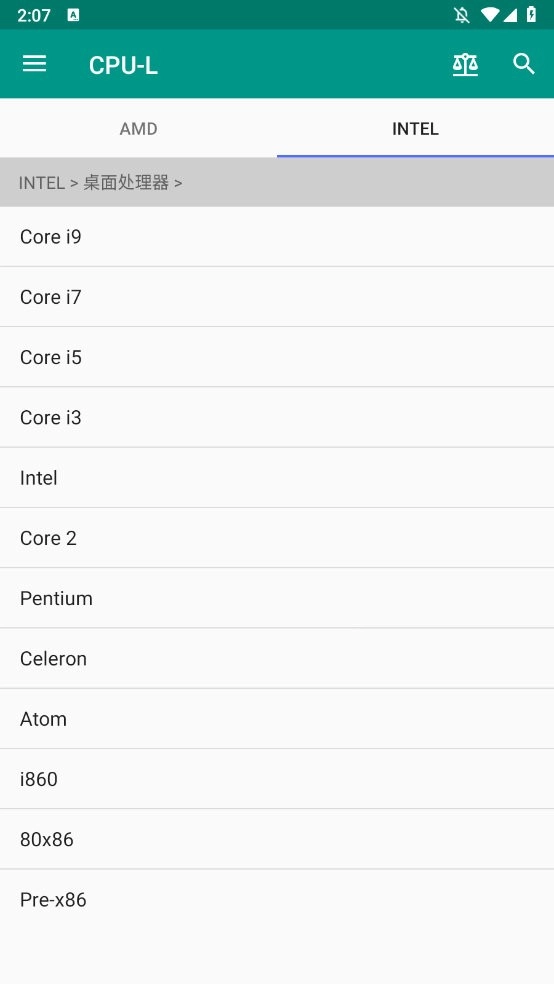Choose the Atom category
This screenshot has width=554, height=984.
[277, 719]
